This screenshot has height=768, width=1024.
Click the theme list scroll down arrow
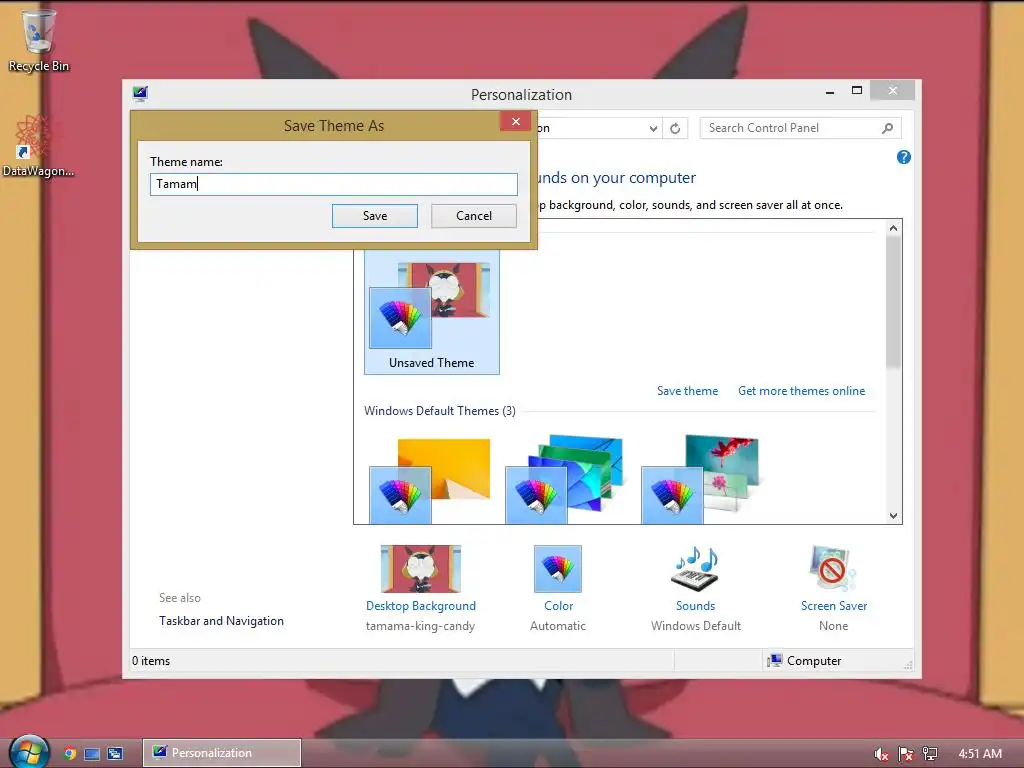[x=893, y=516]
